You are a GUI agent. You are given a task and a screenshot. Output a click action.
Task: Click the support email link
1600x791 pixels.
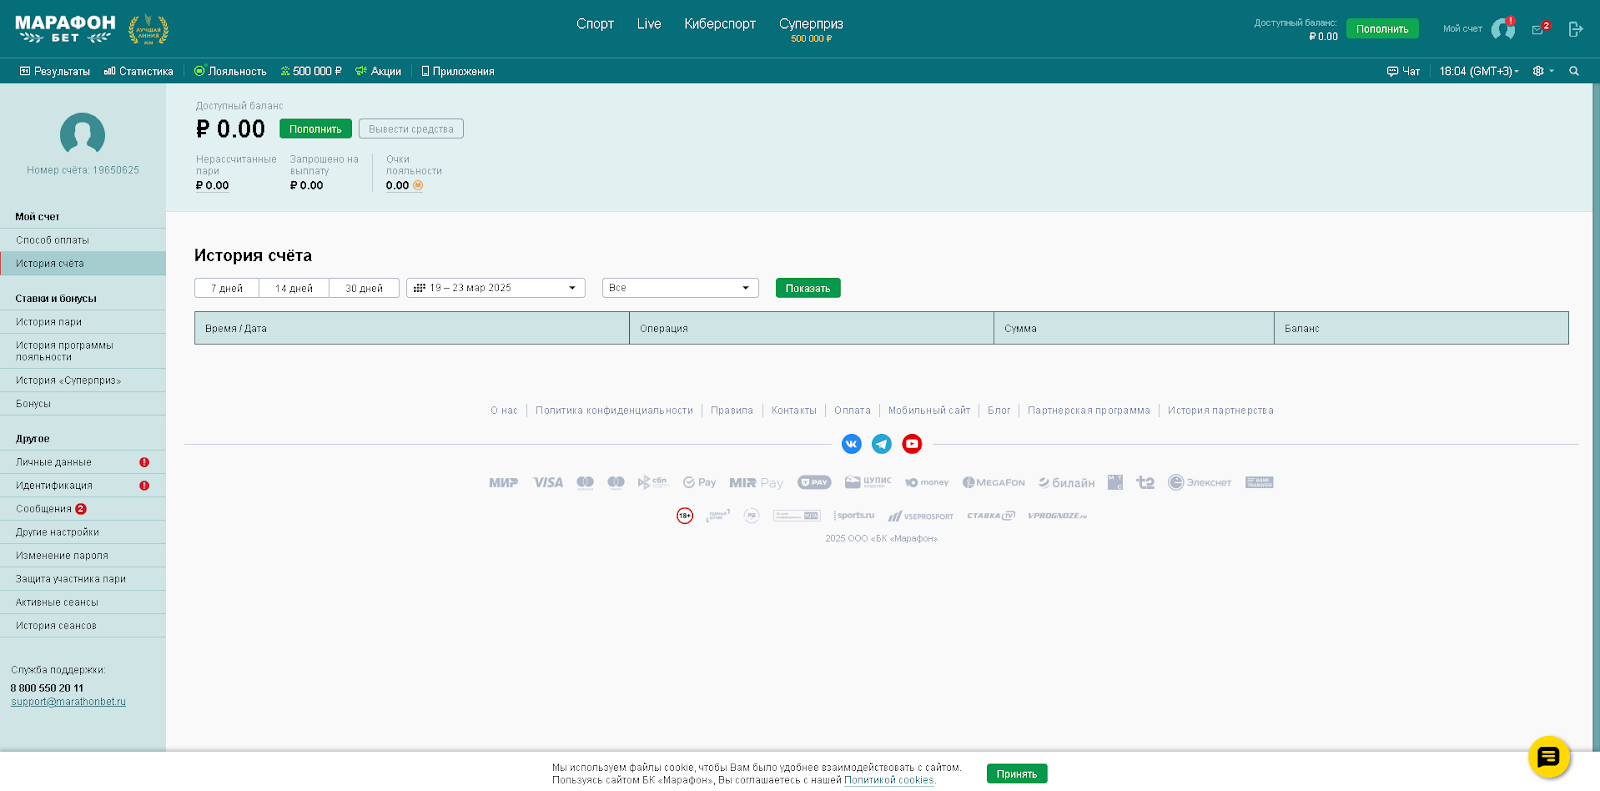pos(68,702)
